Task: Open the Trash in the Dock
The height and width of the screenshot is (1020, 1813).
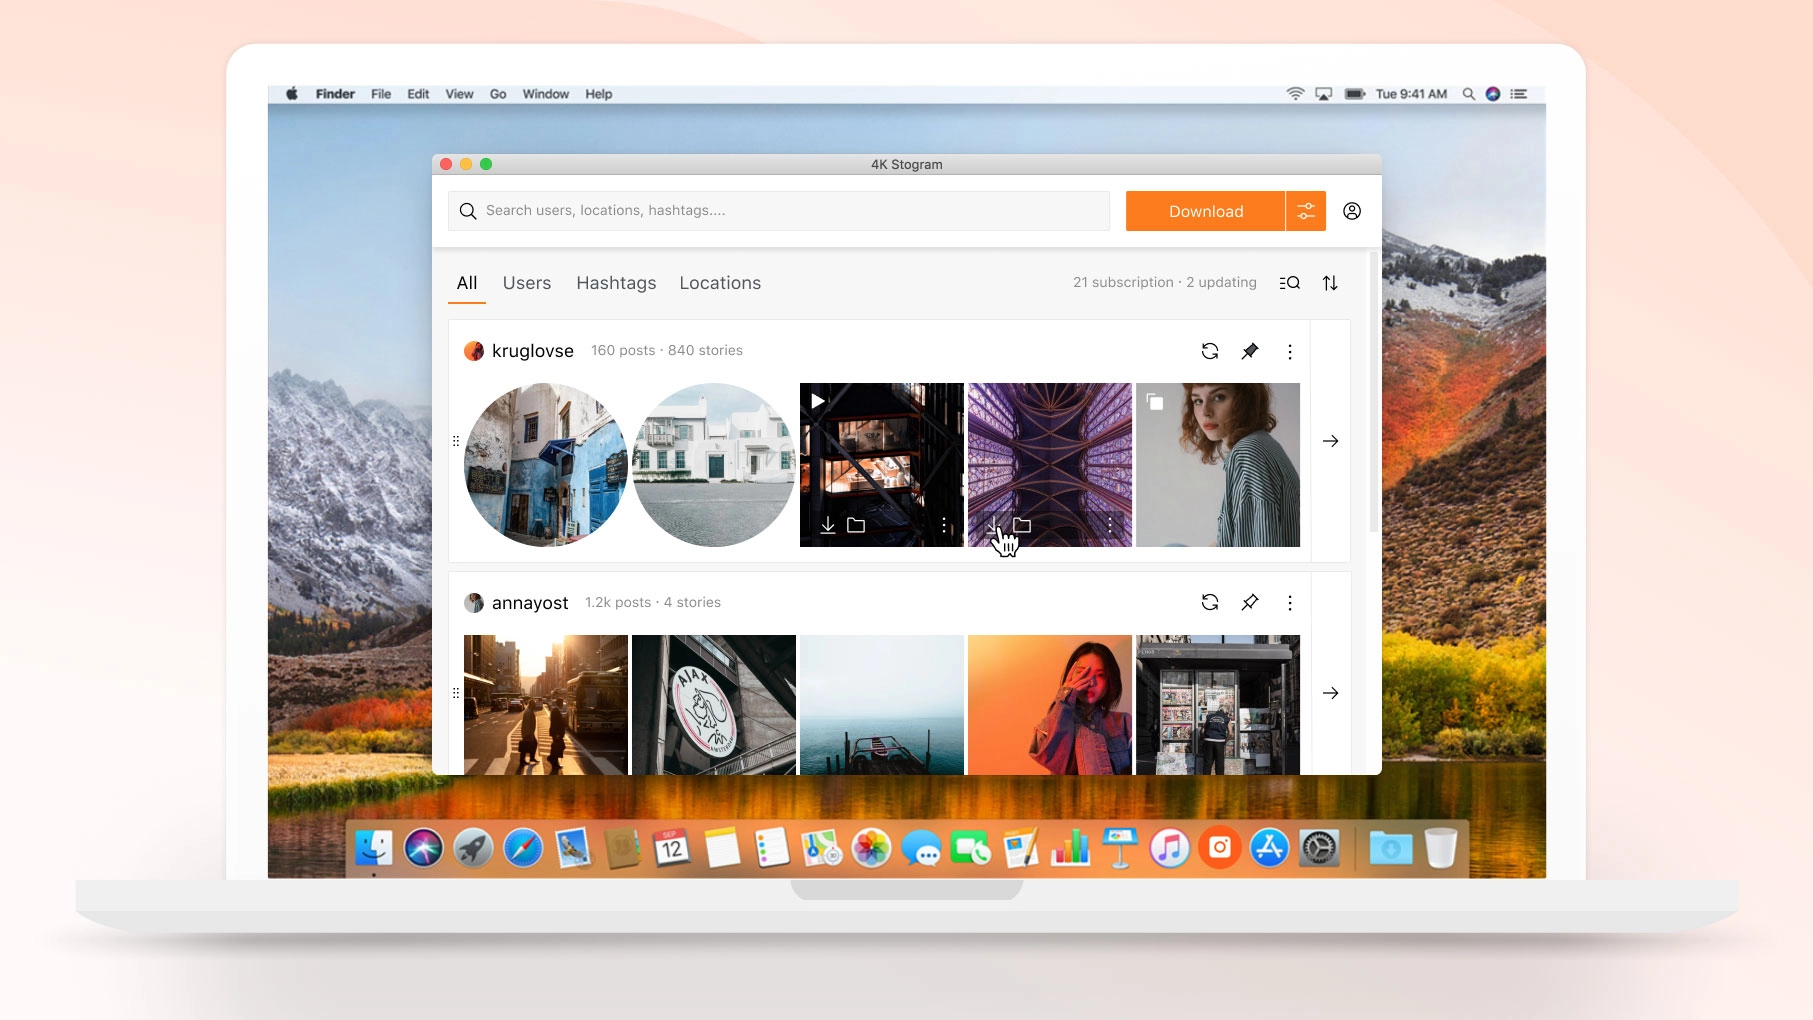Action: [x=1441, y=848]
